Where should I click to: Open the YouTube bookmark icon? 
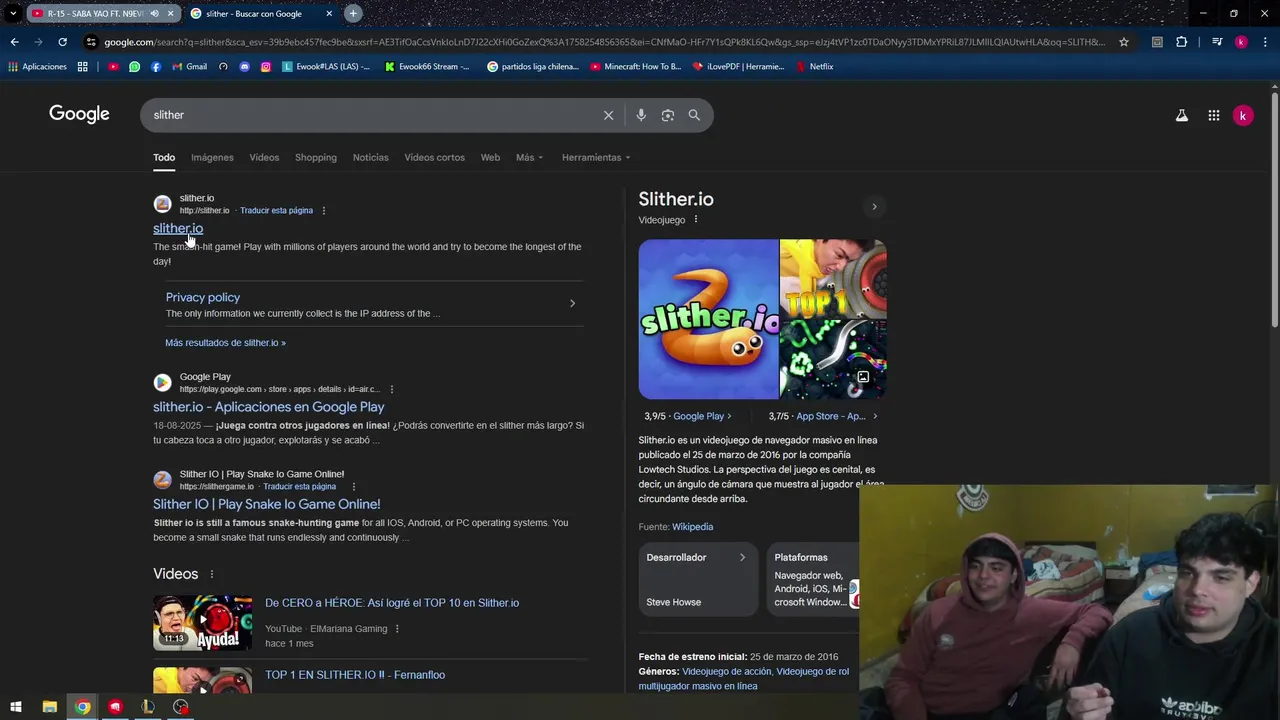click(113, 67)
